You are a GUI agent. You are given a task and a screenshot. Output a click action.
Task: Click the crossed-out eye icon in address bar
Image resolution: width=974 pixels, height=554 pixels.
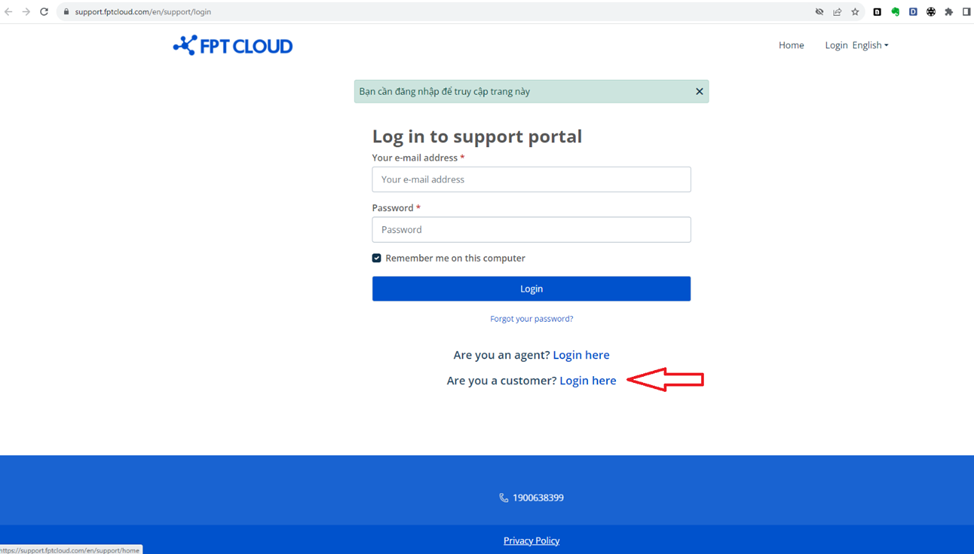click(819, 12)
